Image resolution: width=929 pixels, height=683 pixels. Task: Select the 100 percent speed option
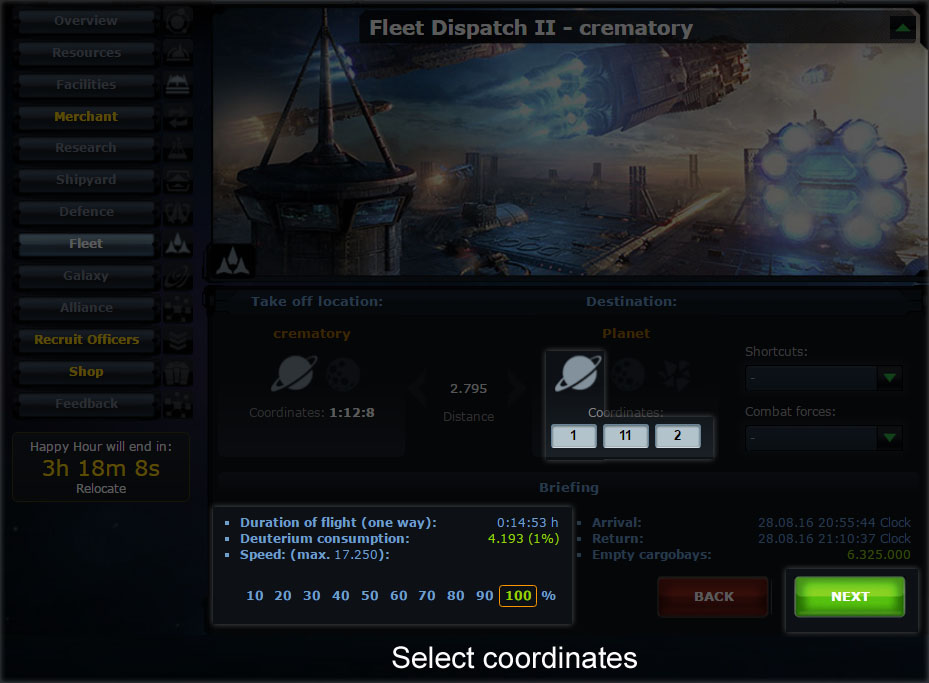tap(518, 595)
